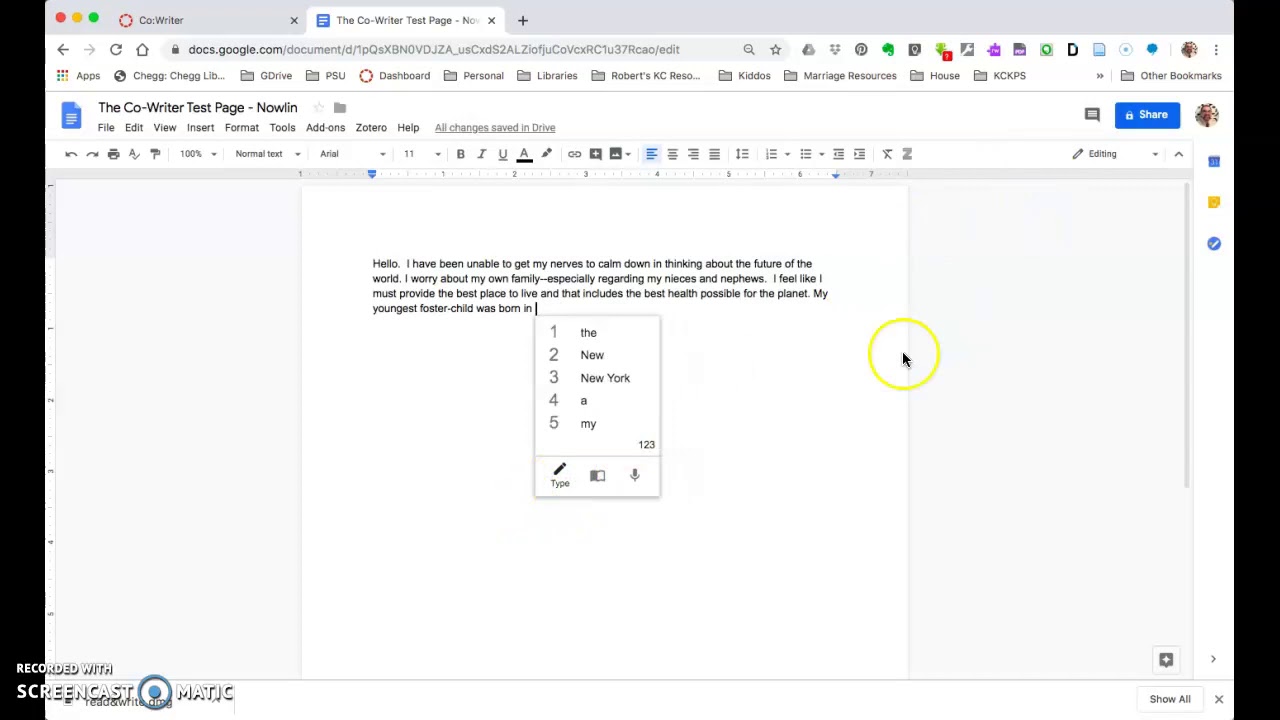
Task: Click the Justify alignment icon
Action: 714,154
